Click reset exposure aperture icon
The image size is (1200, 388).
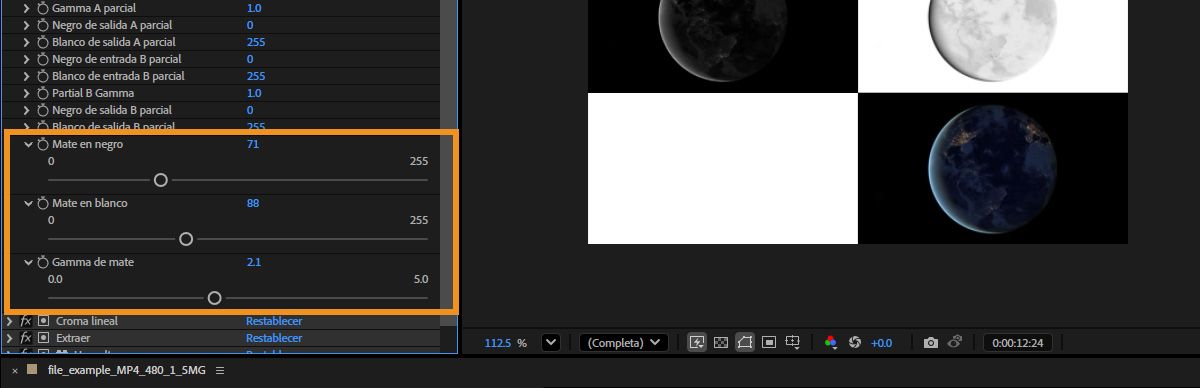(x=855, y=342)
